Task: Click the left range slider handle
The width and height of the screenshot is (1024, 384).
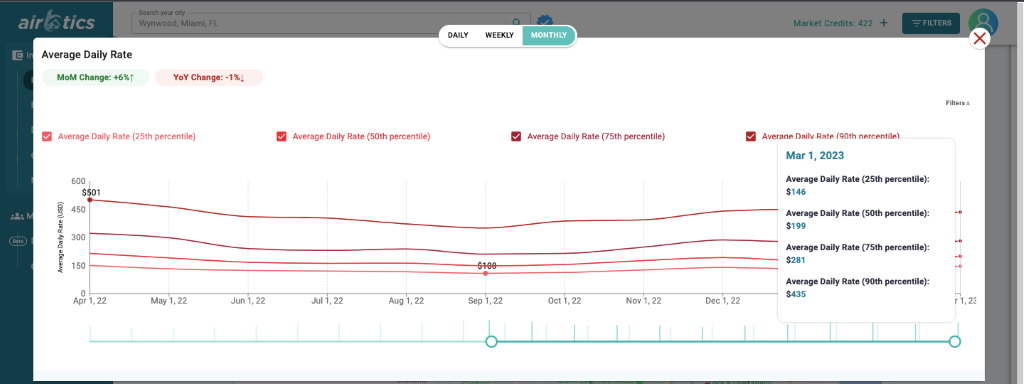Action: pos(492,341)
